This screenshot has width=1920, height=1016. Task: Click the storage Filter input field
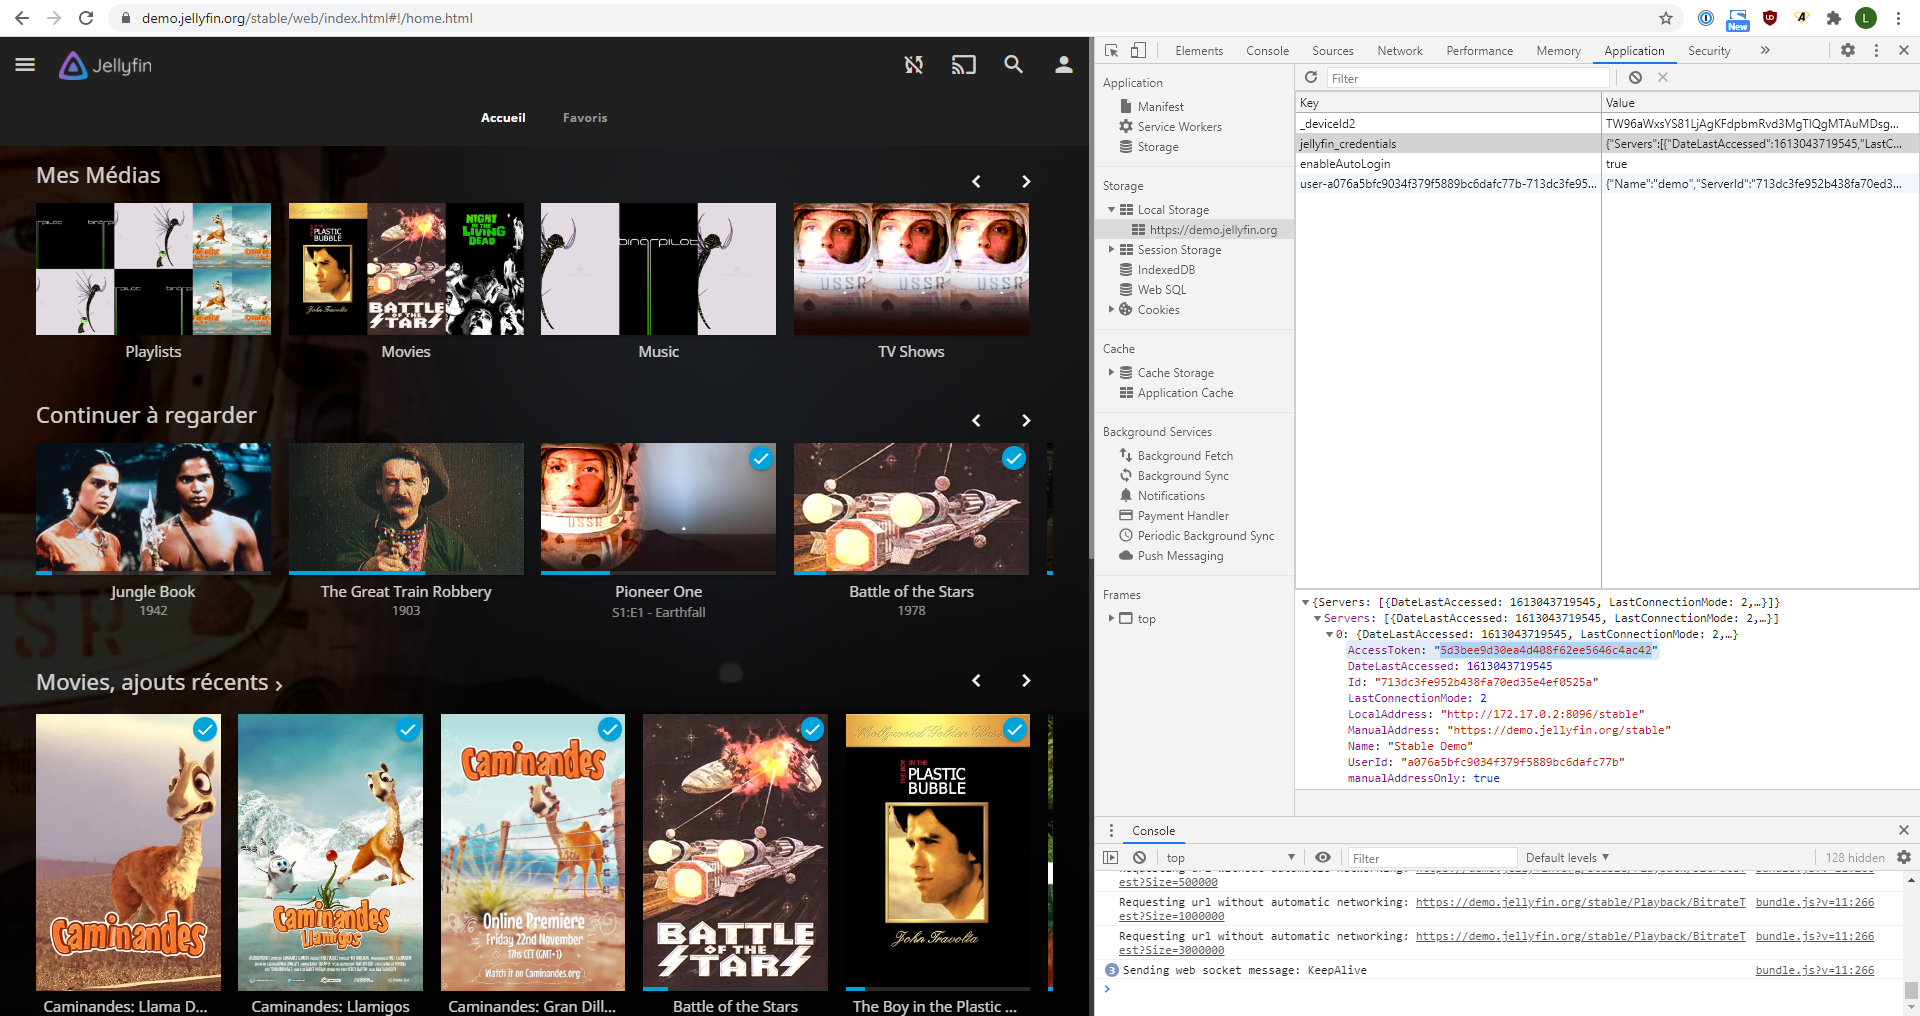click(1468, 78)
